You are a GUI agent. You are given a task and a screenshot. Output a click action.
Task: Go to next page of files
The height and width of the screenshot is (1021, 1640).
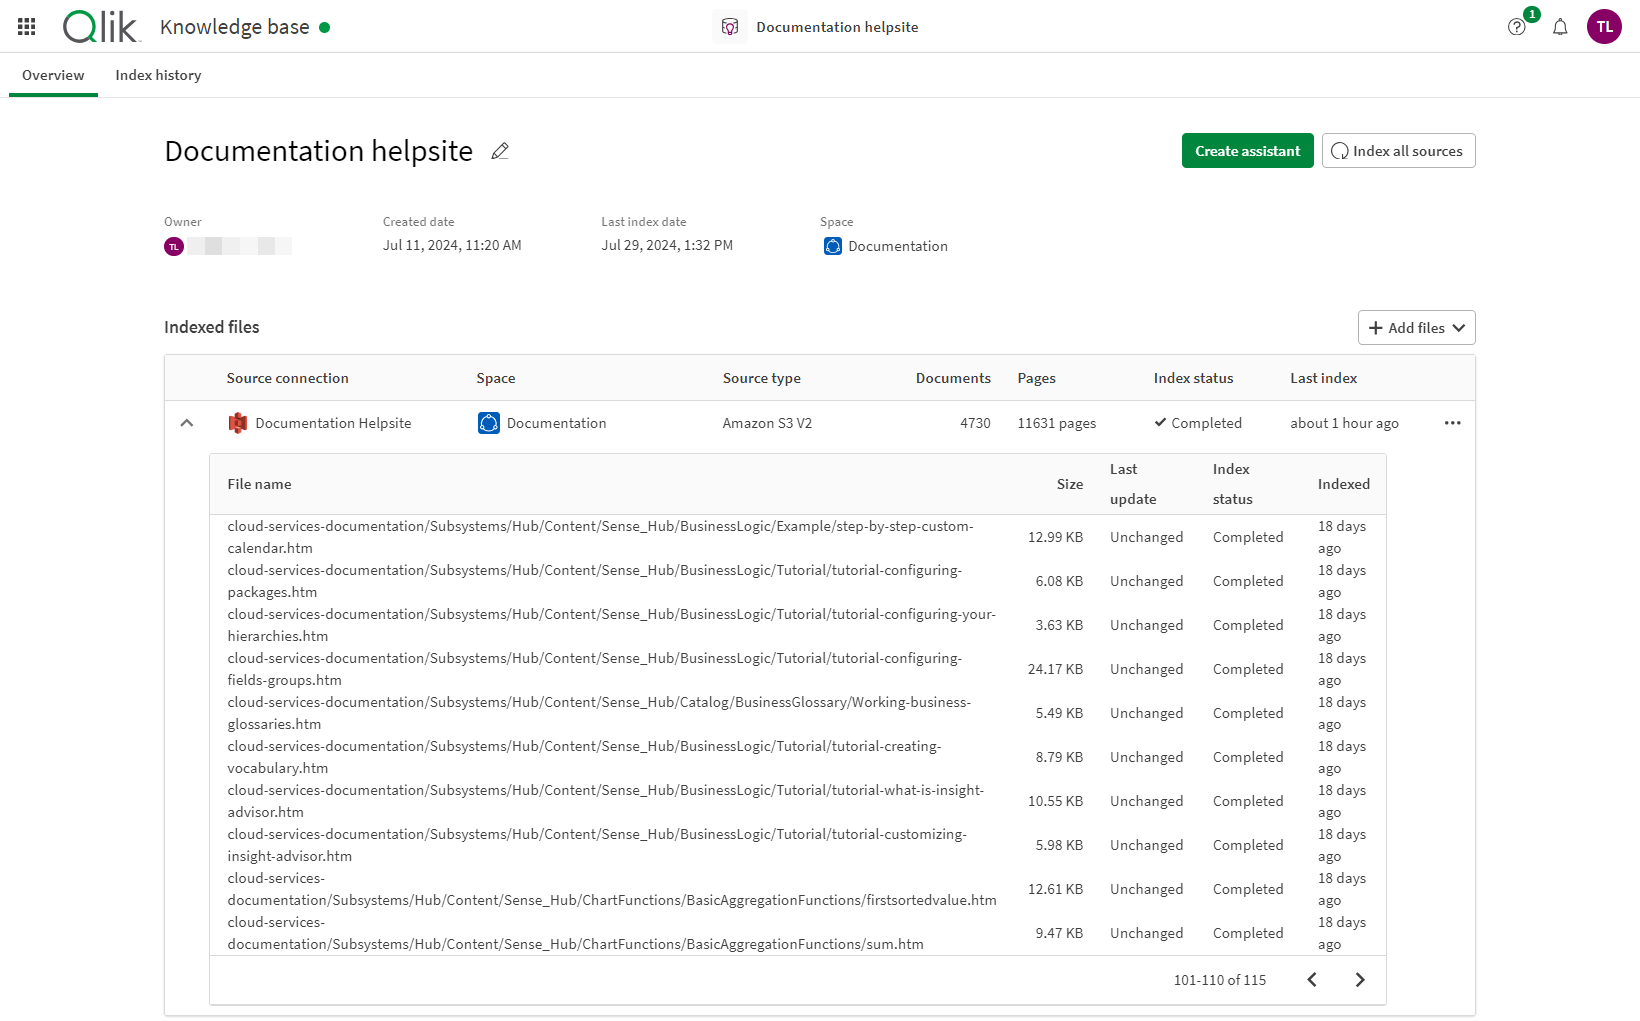pyautogui.click(x=1360, y=980)
